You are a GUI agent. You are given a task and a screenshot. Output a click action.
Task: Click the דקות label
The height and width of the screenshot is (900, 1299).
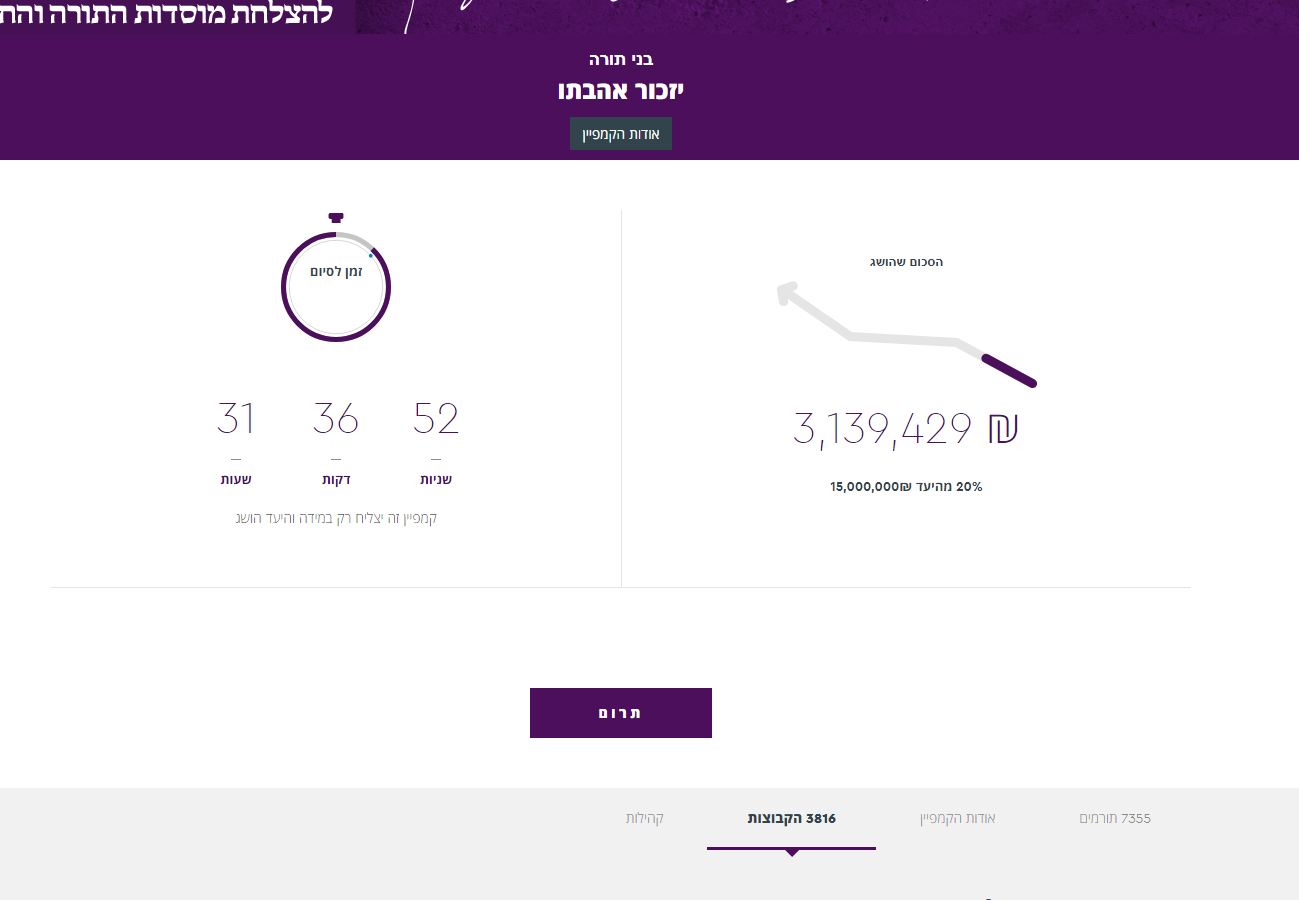[x=336, y=480]
